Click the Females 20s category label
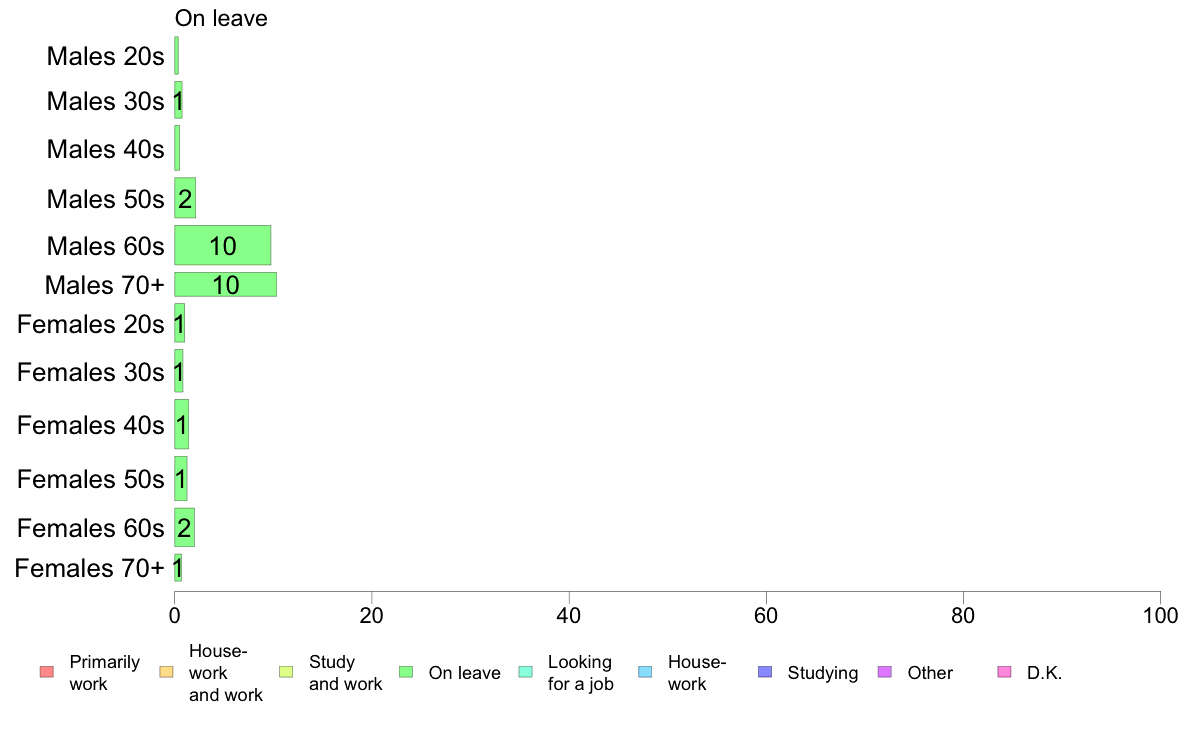 tap(90, 324)
